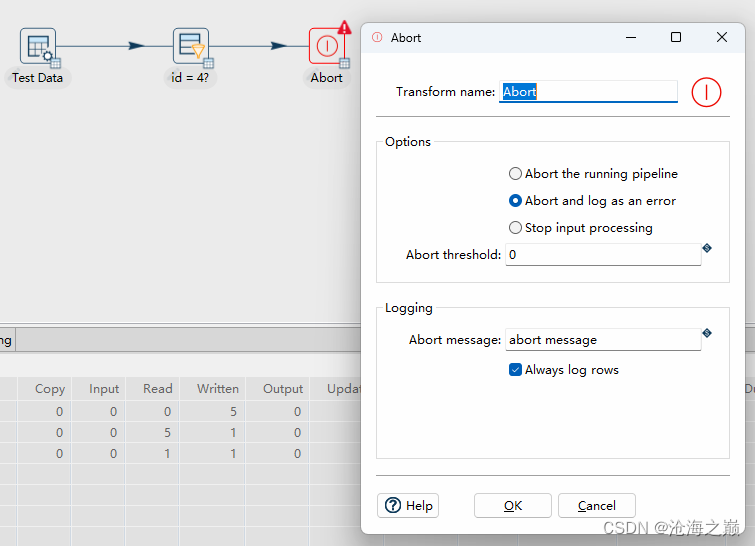Click the 'Test Data' label on canvas
The height and width of the screenshot is (546, 755).
(x=38, y=78)
